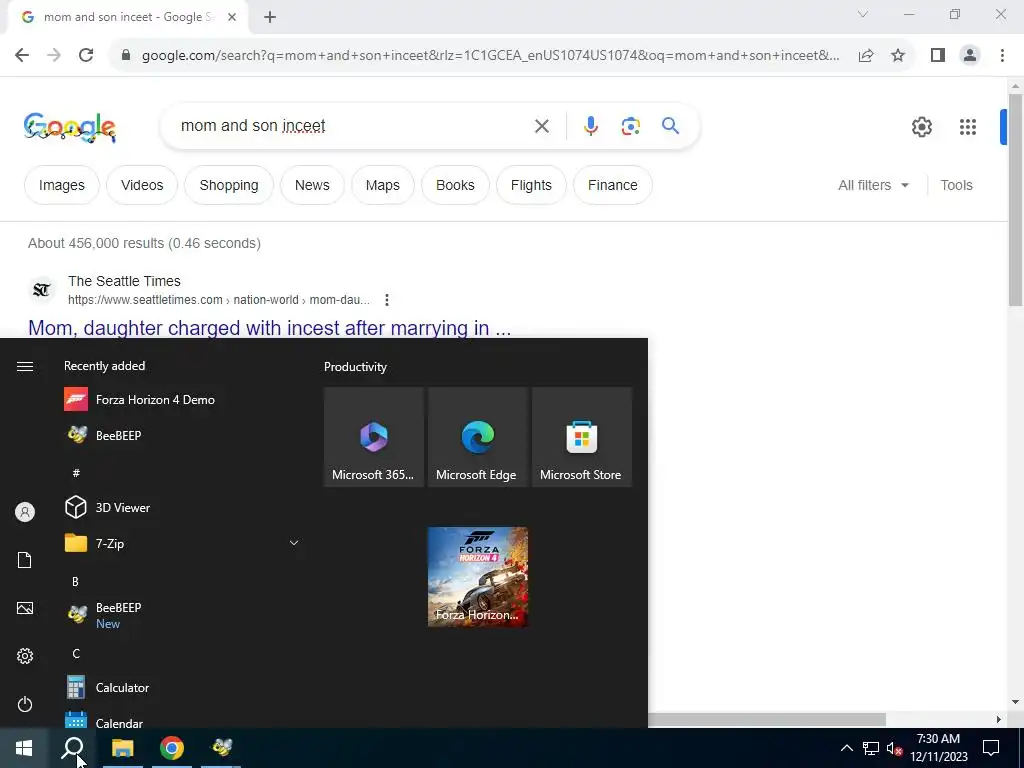Switch to Chrome on the taskbar
Viewport: 1024px width, 768px height.
[172, 748]
